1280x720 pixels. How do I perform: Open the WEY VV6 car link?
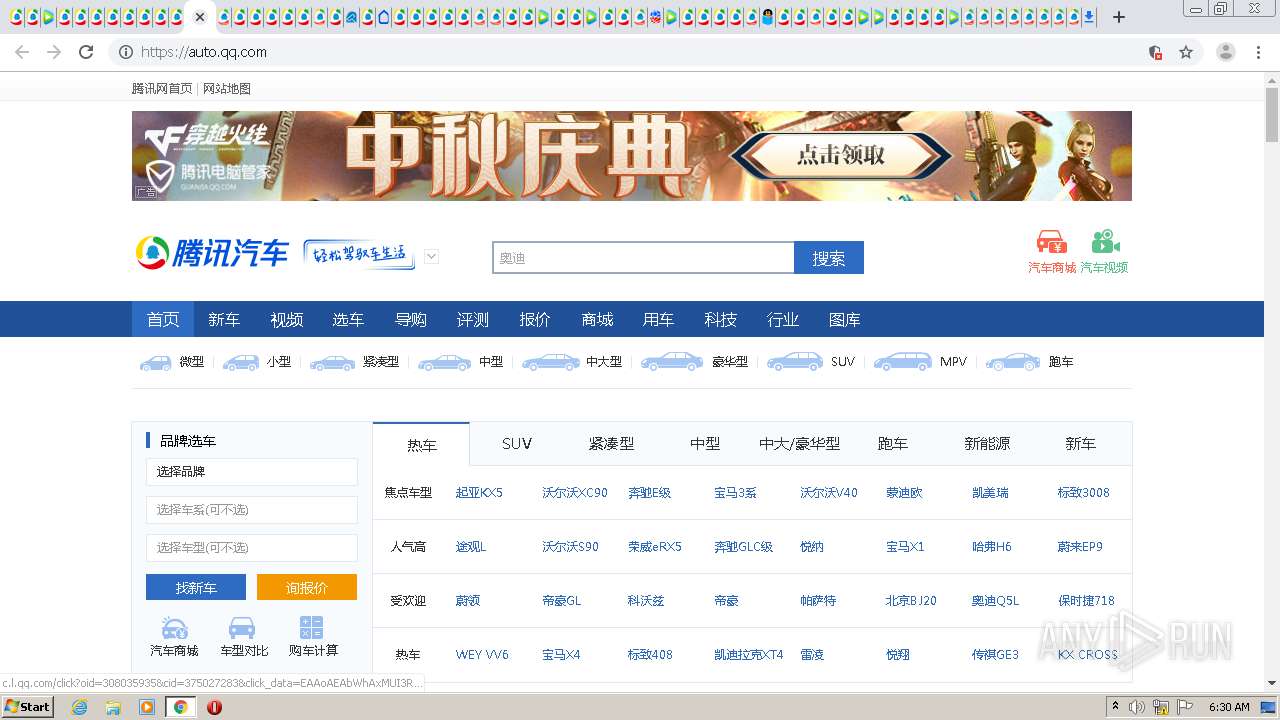(482, 655)
